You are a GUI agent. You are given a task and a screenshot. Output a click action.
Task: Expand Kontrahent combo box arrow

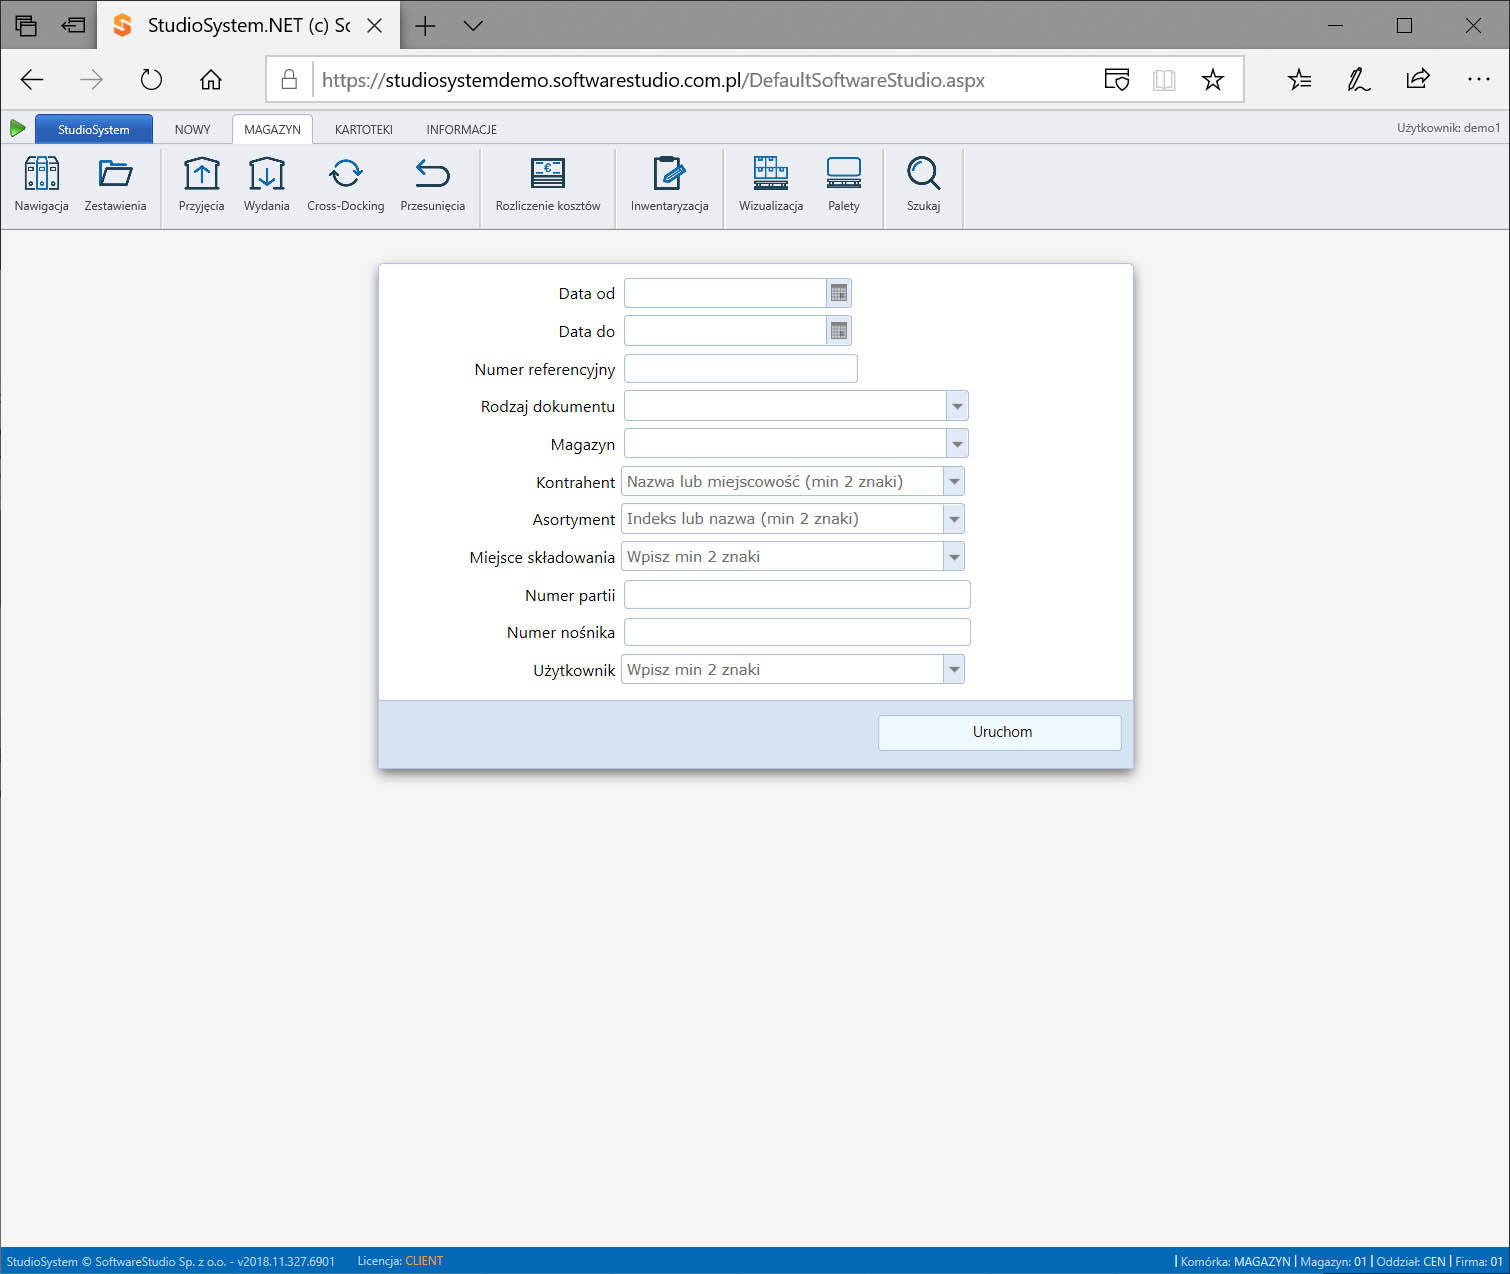click(x=954, y=481)
